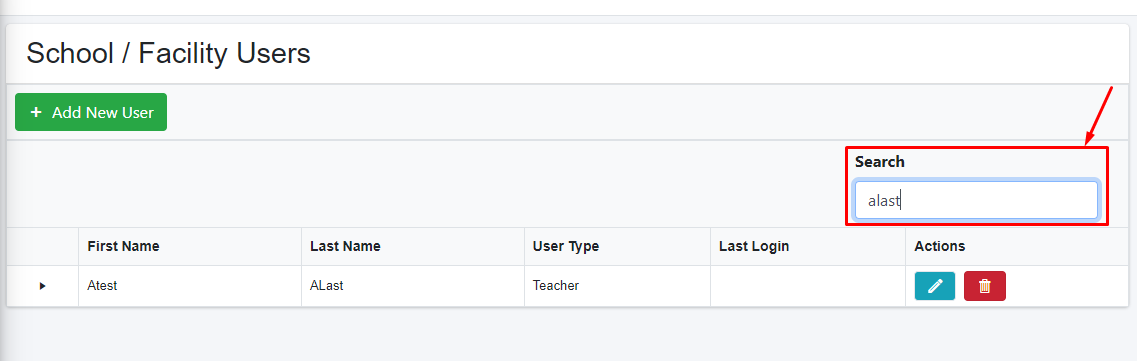This screenshot has height=361, width=1137.
Task: Expand the Atest row details triangle
Action: click(x=43, y=286)
